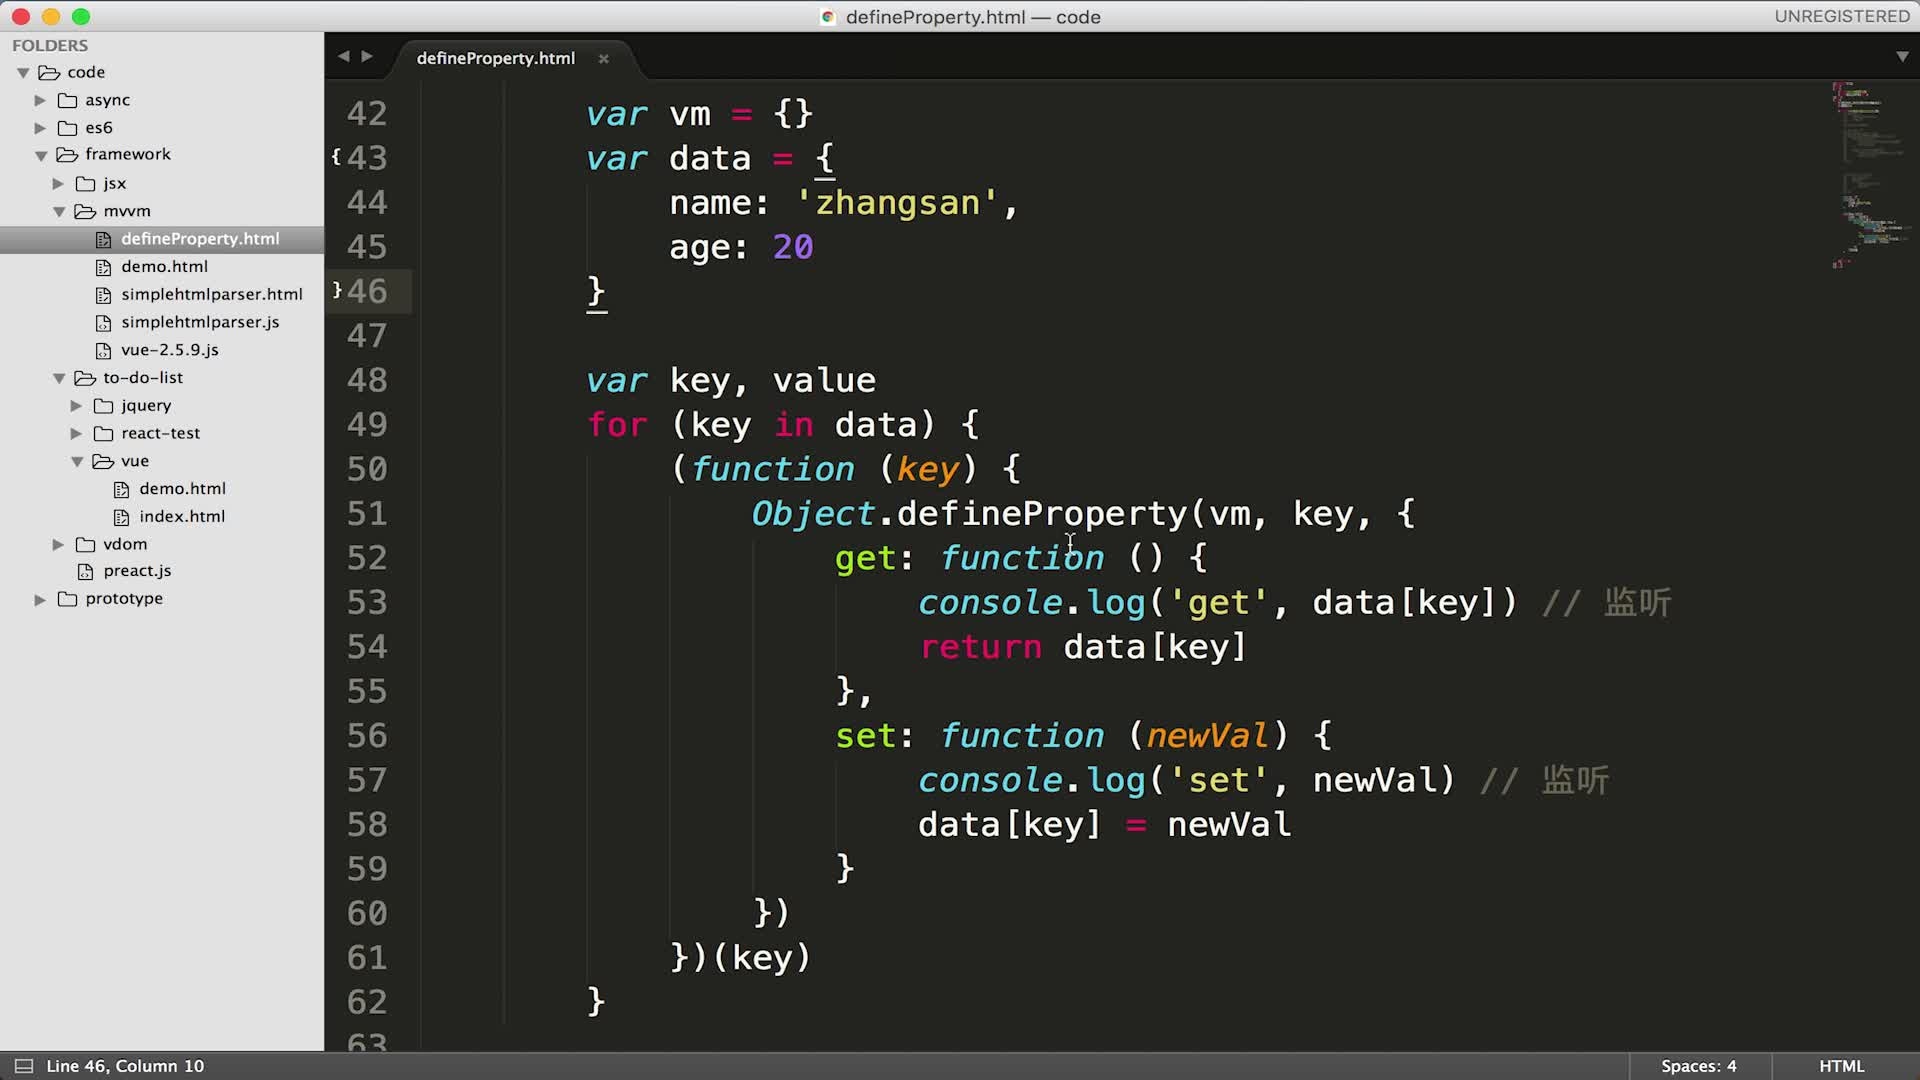Go back with the left tab arrow
Screen dimensions: 1920x1080
[x=344, y=57]
